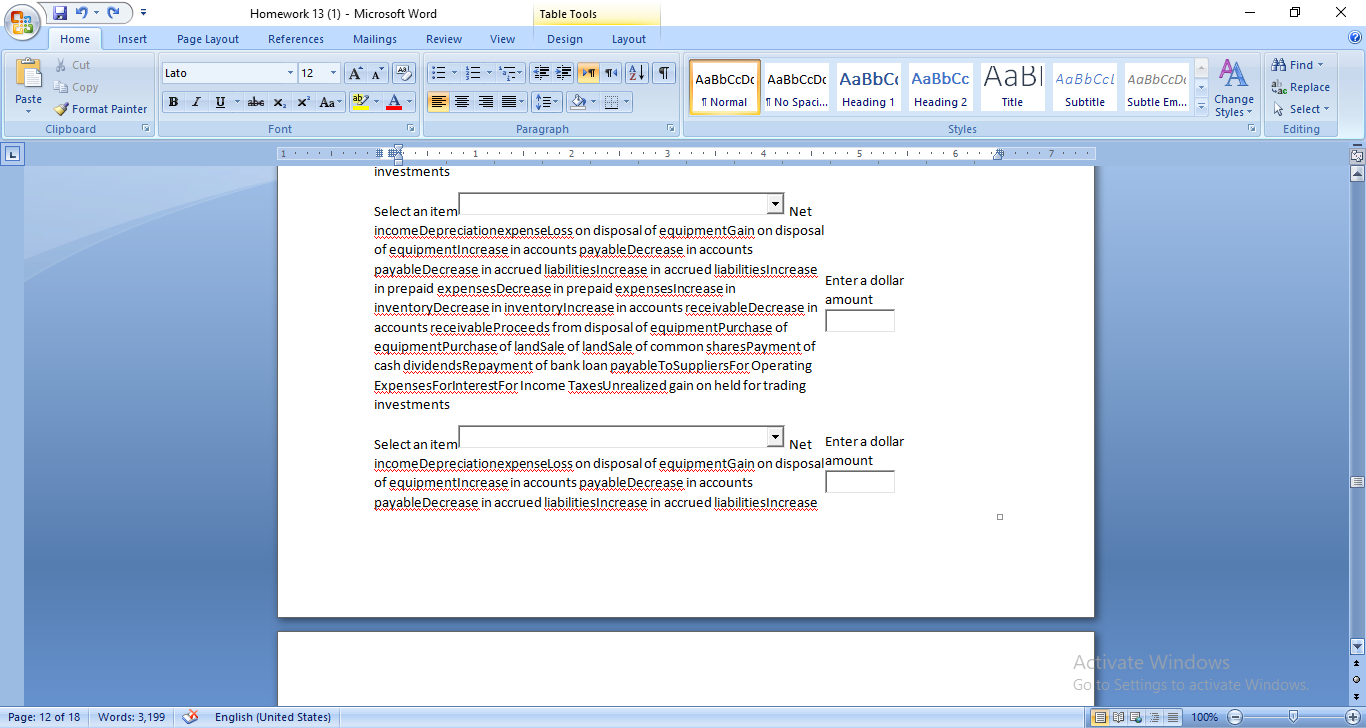Toggle bold formatting
The image size is (1366, 728).
click(173, 102)
